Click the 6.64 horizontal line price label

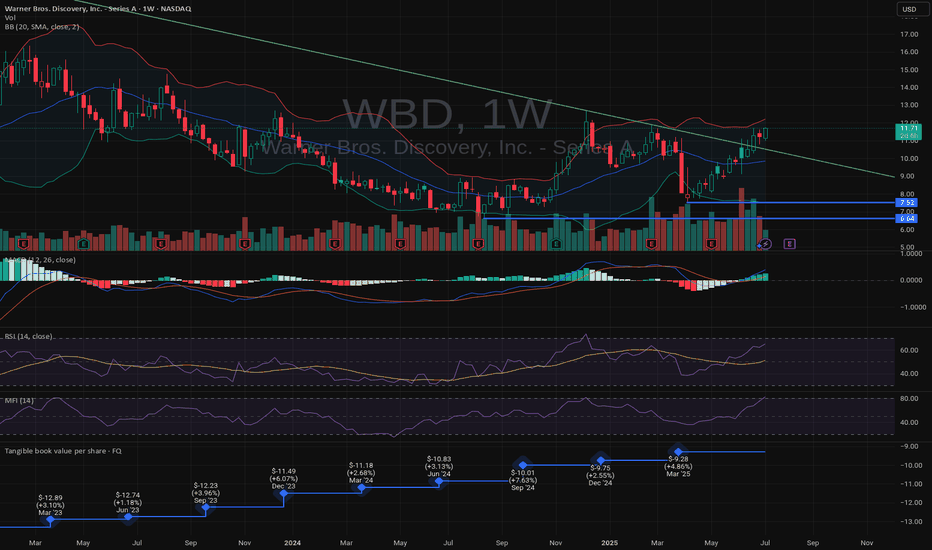(906, 219)
